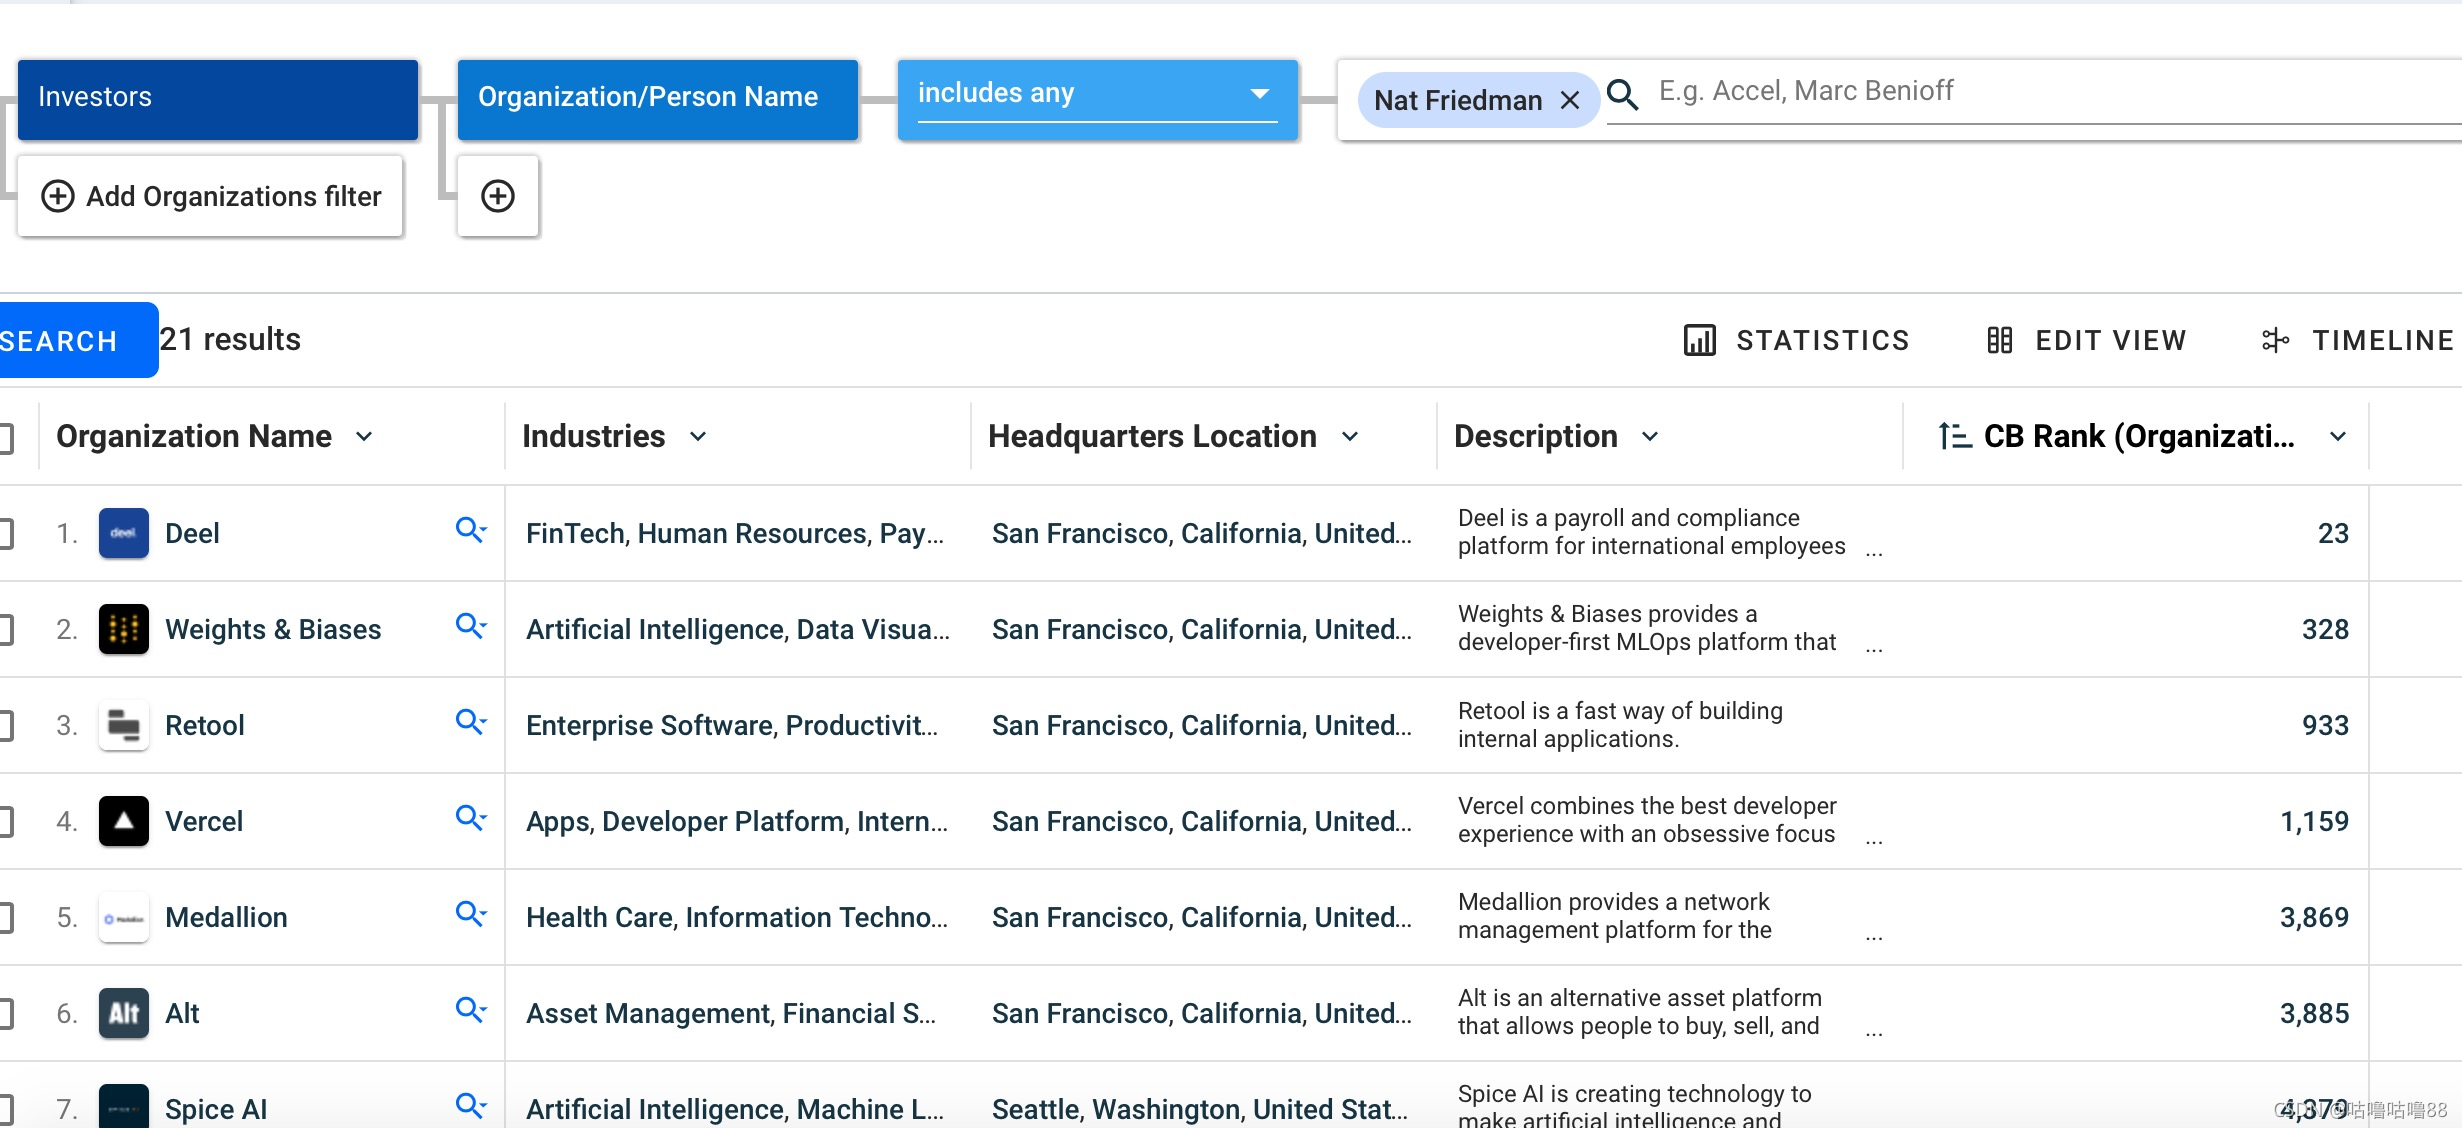Open quick preview for Alt
Screen dimensions: 2462x1128
[x=470, y=1009]
